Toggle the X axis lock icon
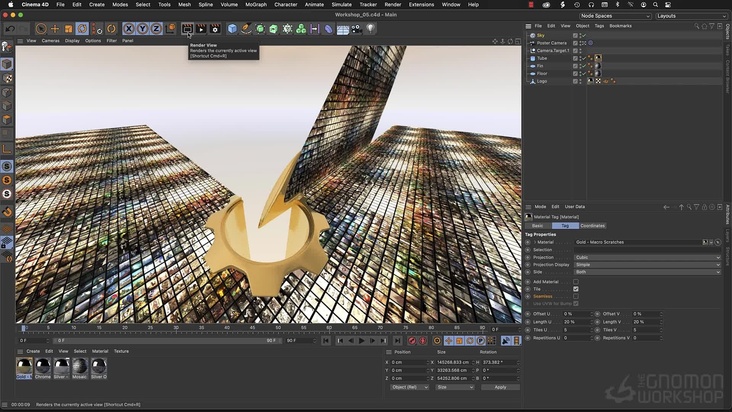This screenshot has width=732, height=412. pos(128,29)
